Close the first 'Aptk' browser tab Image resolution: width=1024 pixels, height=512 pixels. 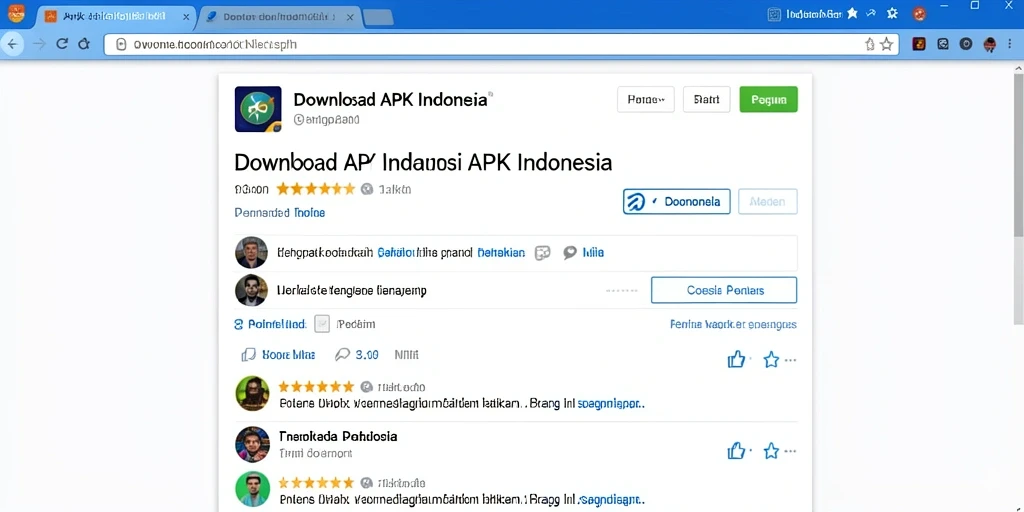tap(185, 18)
